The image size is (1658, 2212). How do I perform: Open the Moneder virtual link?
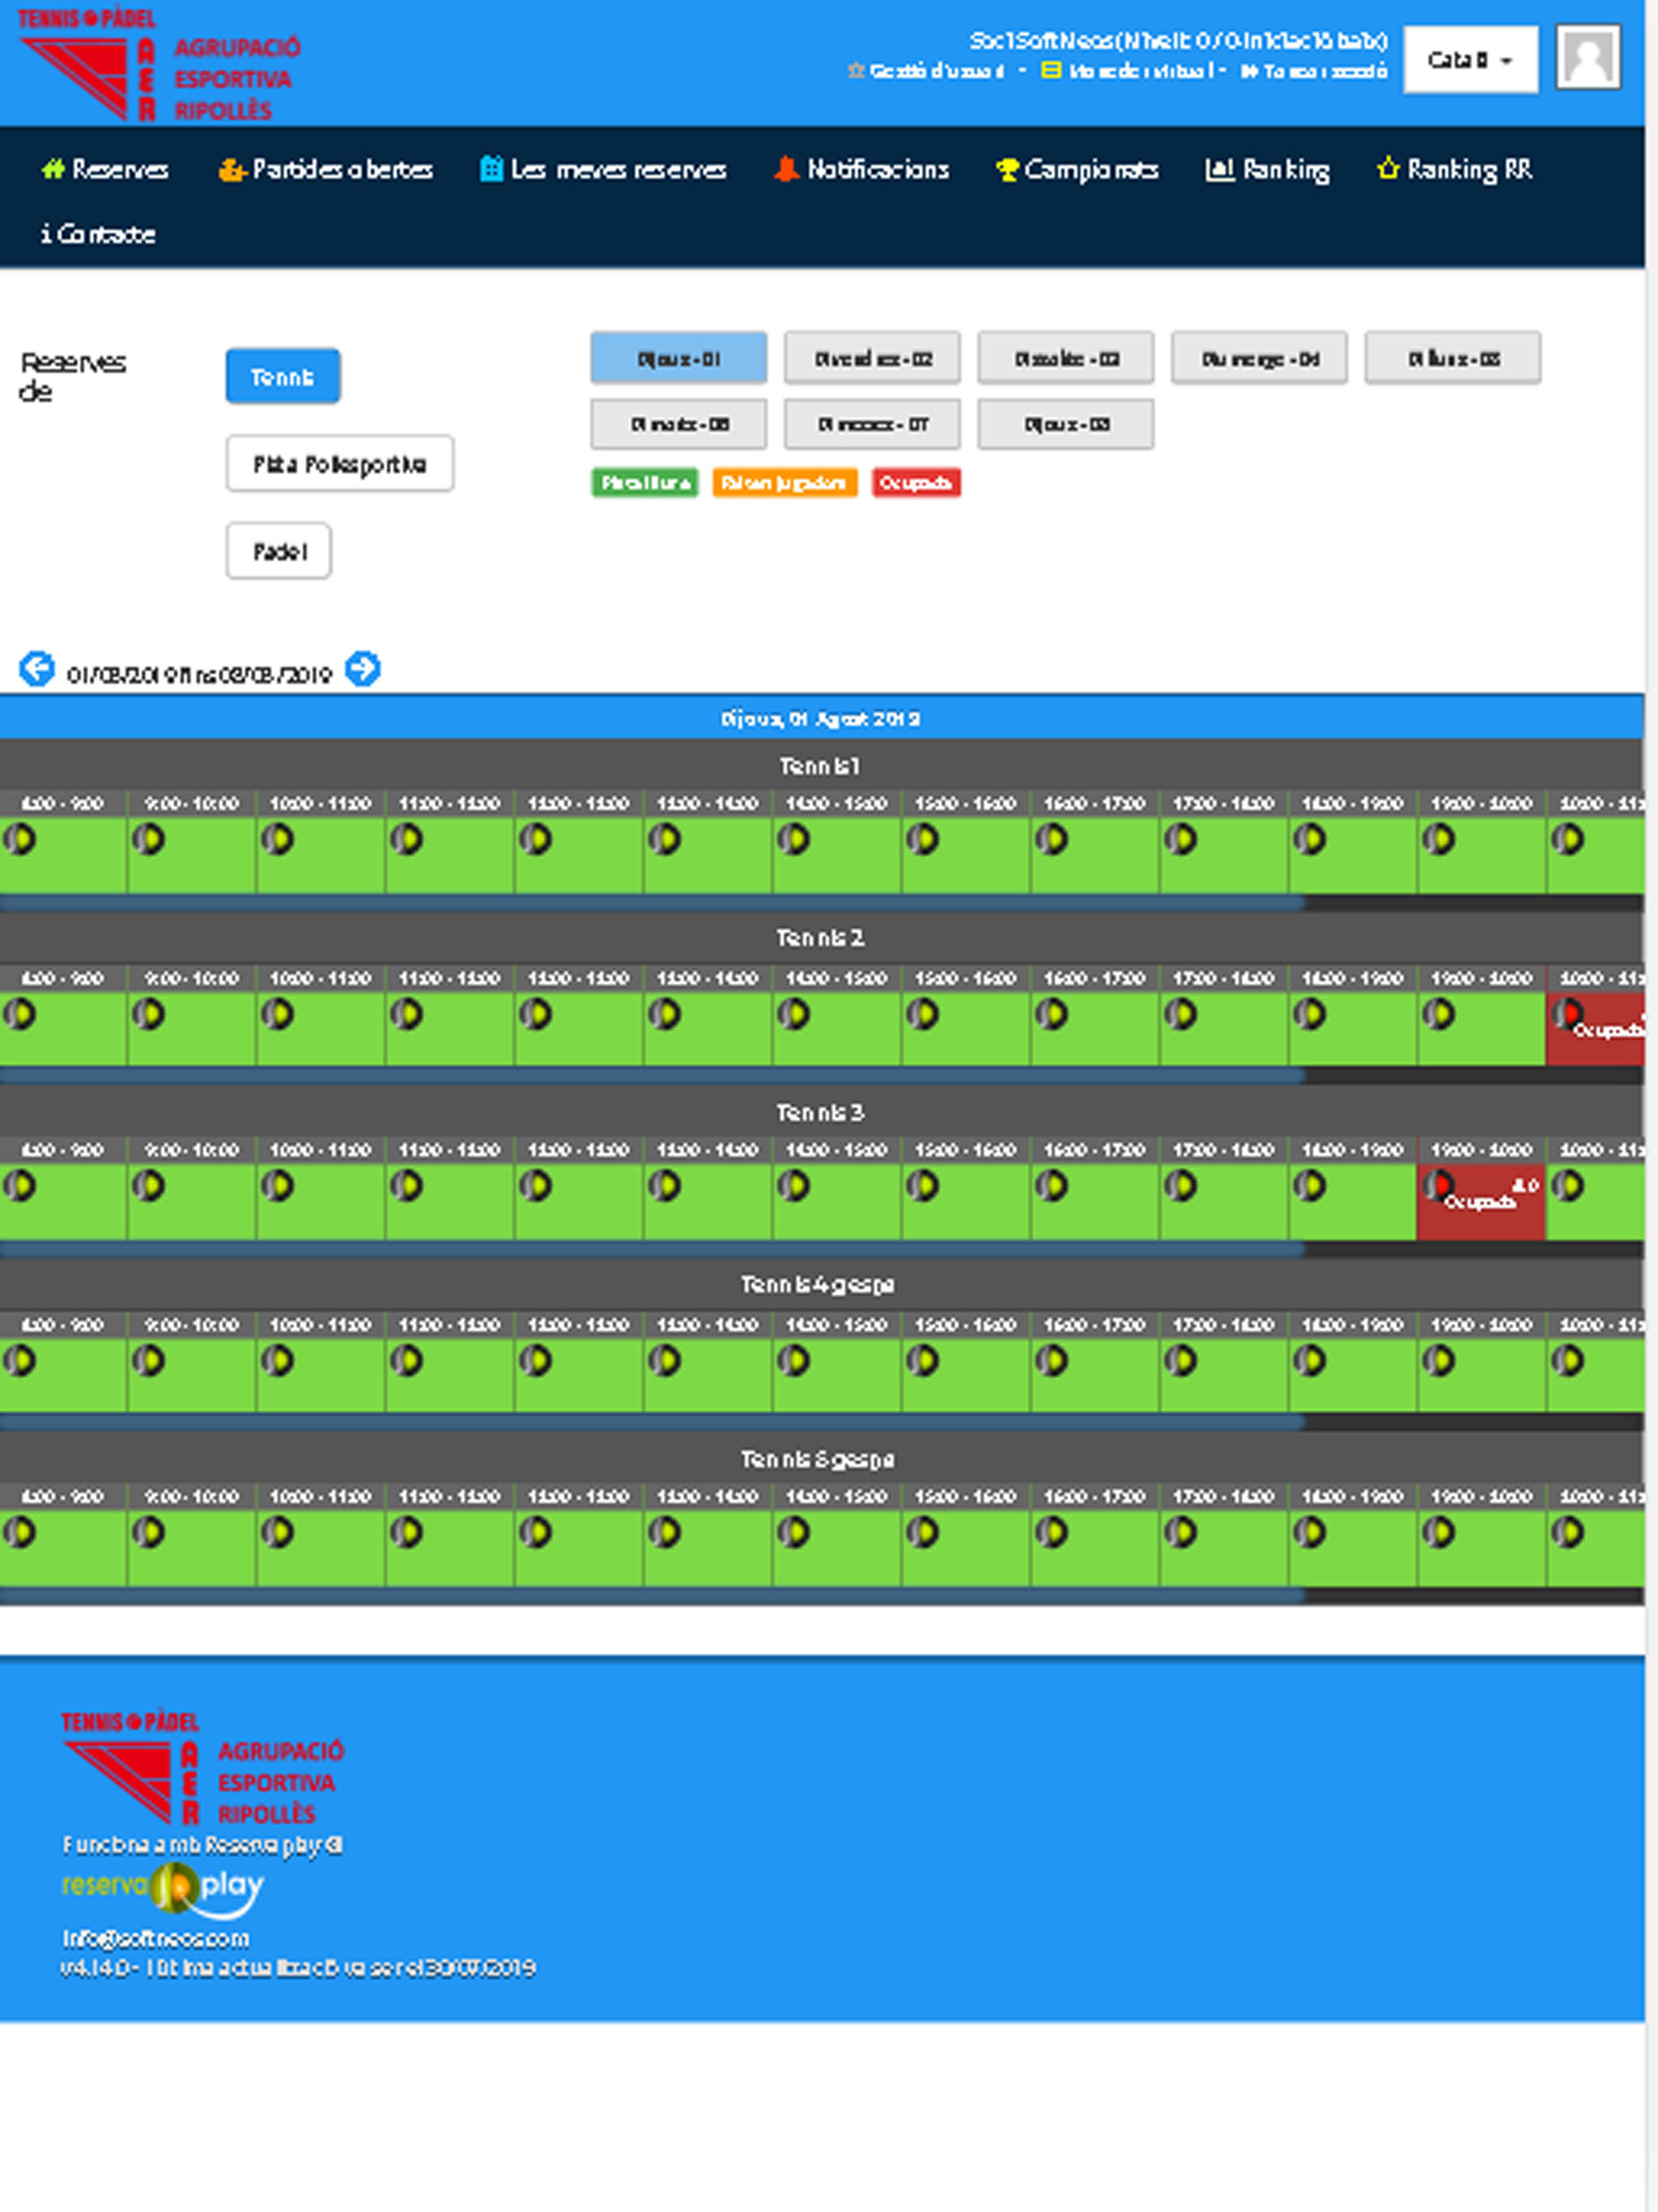tap(1128, 71)
